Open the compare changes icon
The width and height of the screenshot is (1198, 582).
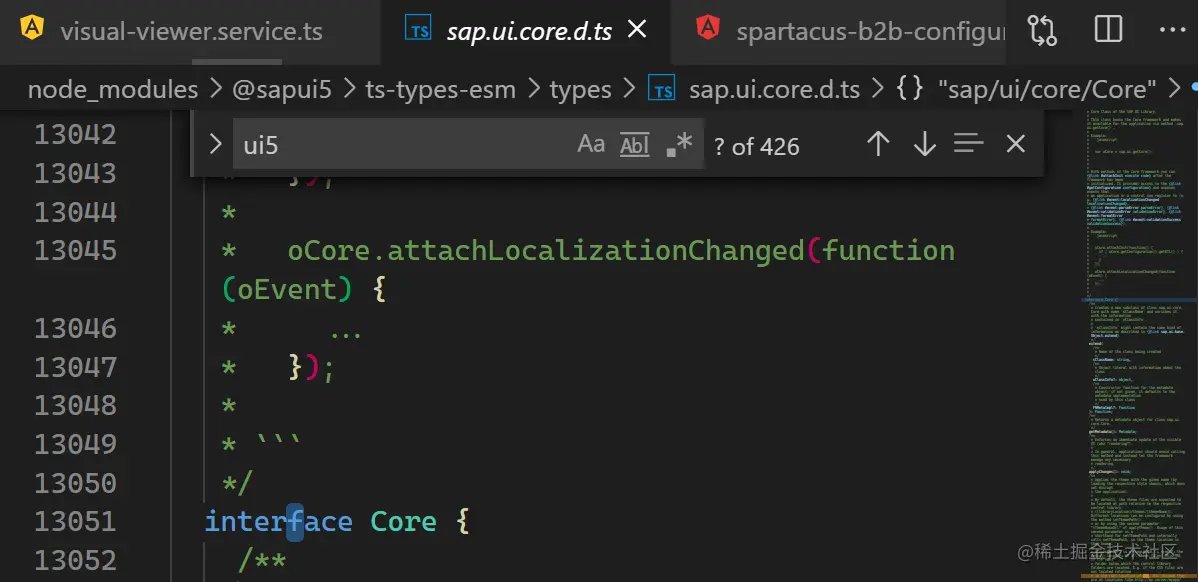1042,30
